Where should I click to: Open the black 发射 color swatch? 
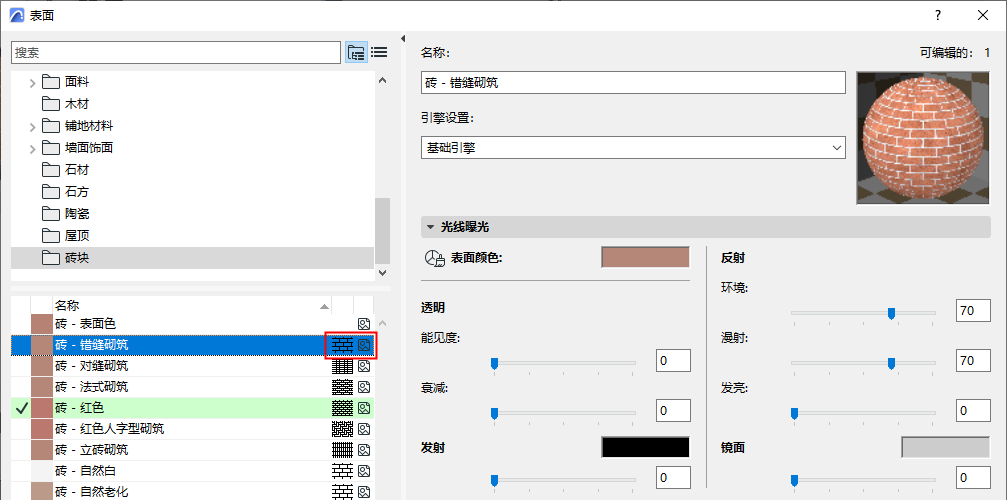(645, 447)
